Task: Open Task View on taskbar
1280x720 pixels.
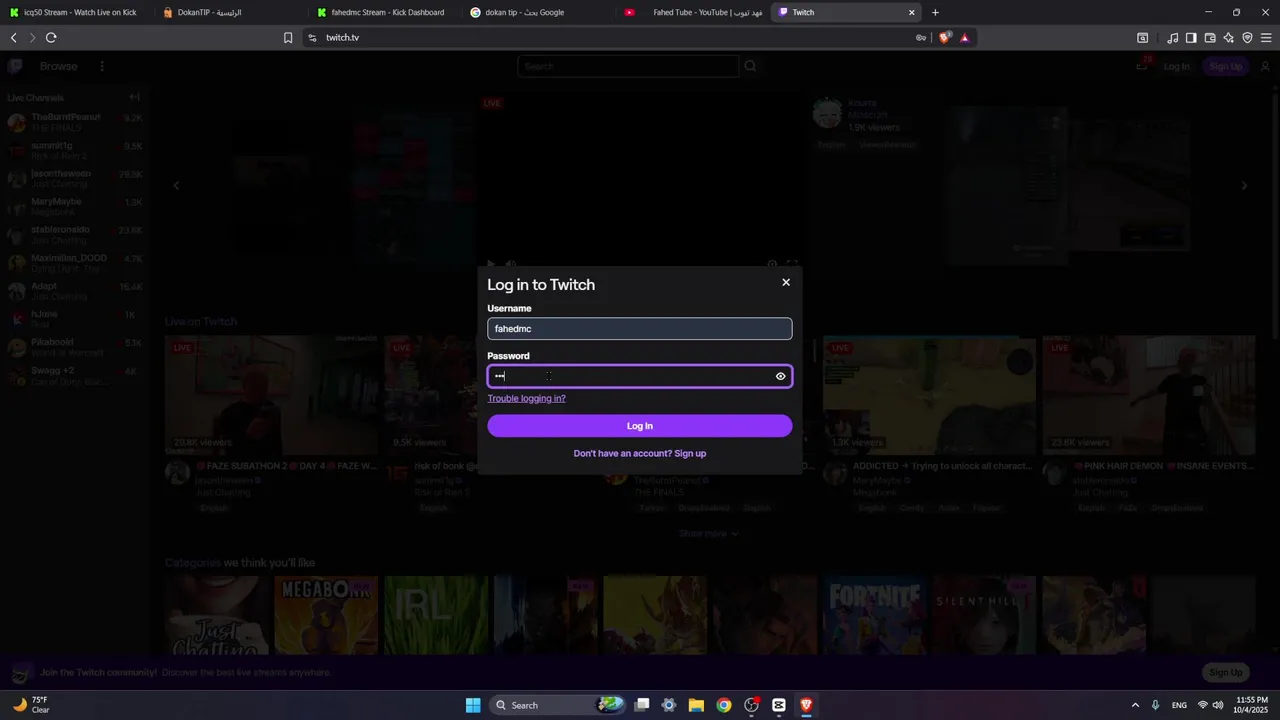Action: (642, 705)
